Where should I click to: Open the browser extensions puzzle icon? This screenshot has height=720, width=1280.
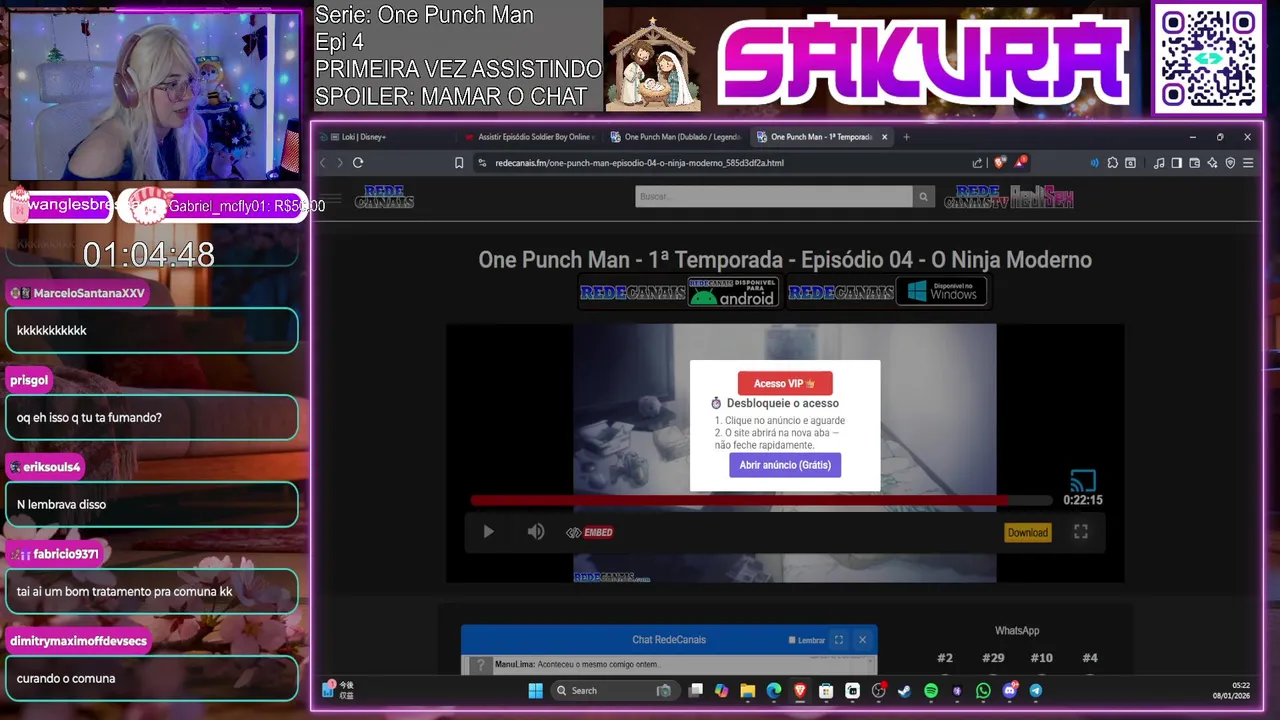click(1112, 163)
